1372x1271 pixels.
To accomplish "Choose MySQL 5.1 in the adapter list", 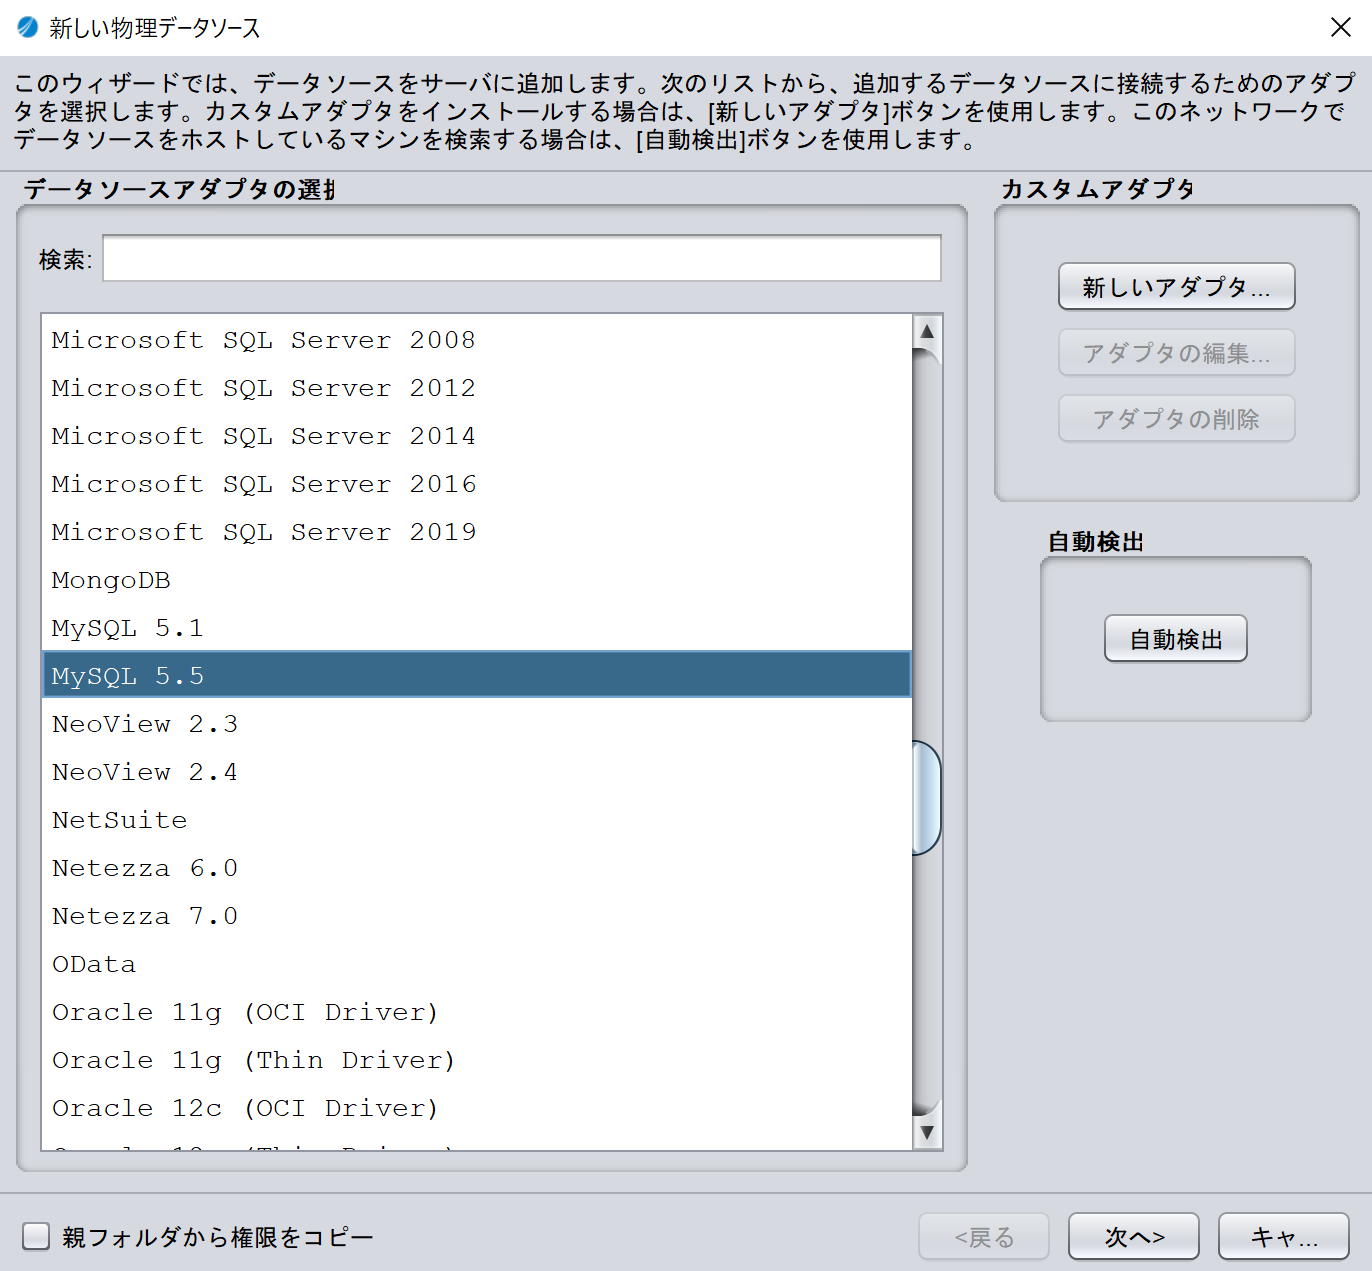I will click(477, 628).
